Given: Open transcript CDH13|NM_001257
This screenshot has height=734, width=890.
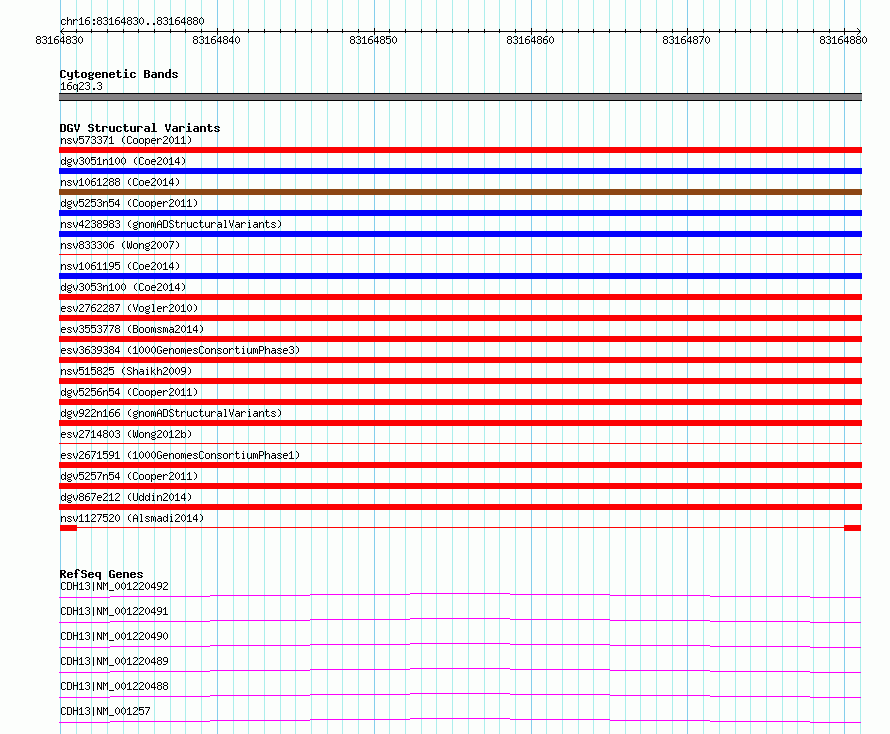Looking at the screenshot, I should tap(105, 711).
